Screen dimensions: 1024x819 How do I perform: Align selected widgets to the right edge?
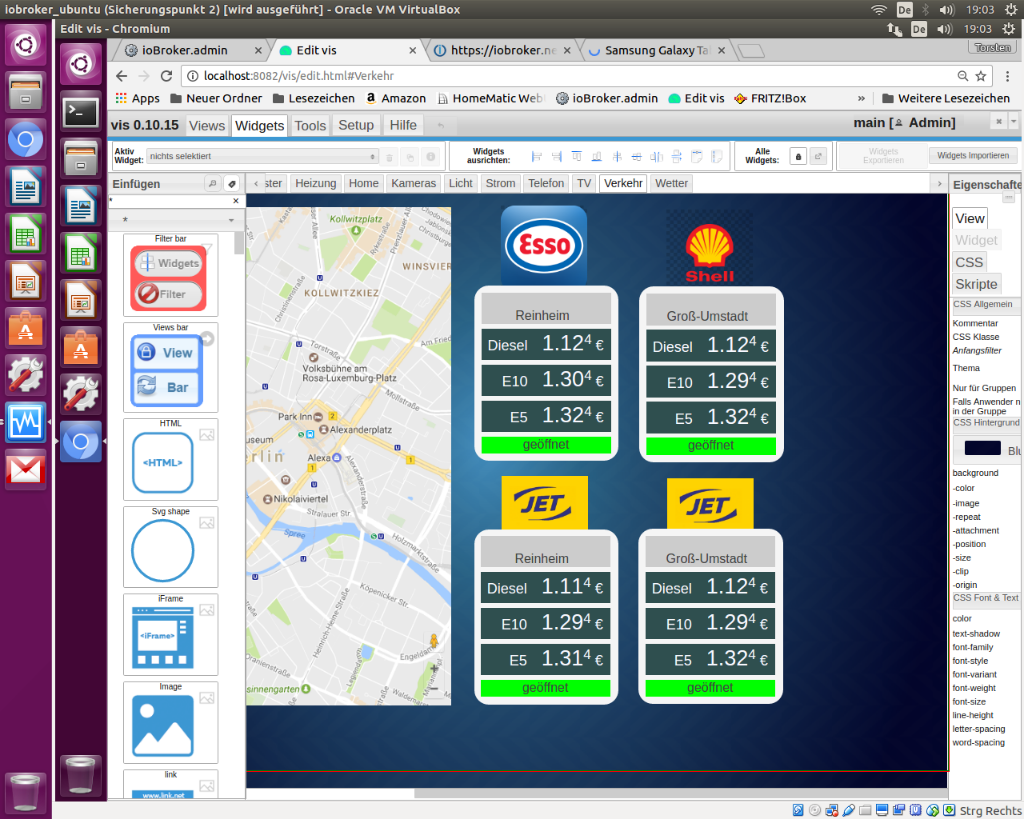point(556,157)
